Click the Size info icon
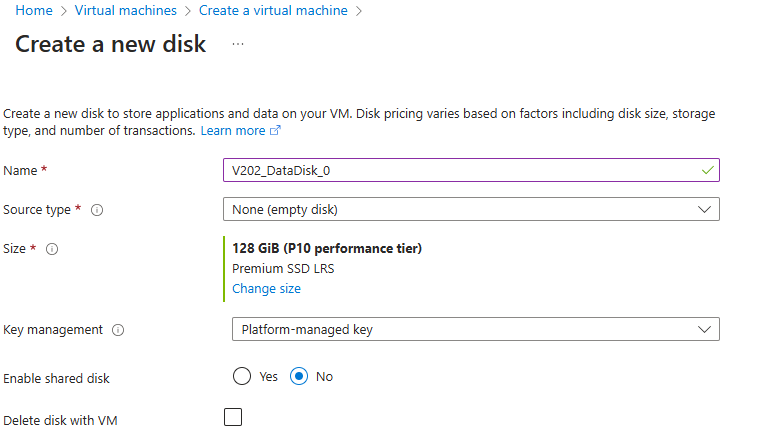Image resolution: width=773 pixels, height=437 pixels. (52, 249)
